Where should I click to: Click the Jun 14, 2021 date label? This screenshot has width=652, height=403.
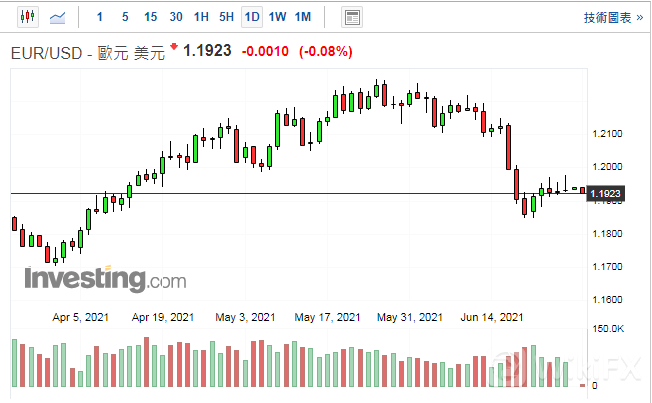pos(492,318)
